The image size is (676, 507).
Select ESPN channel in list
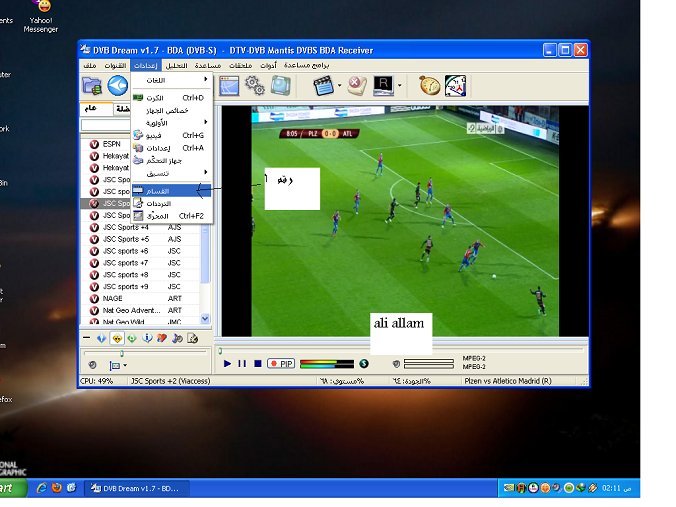pyautogui.click(x=110, y=144)
